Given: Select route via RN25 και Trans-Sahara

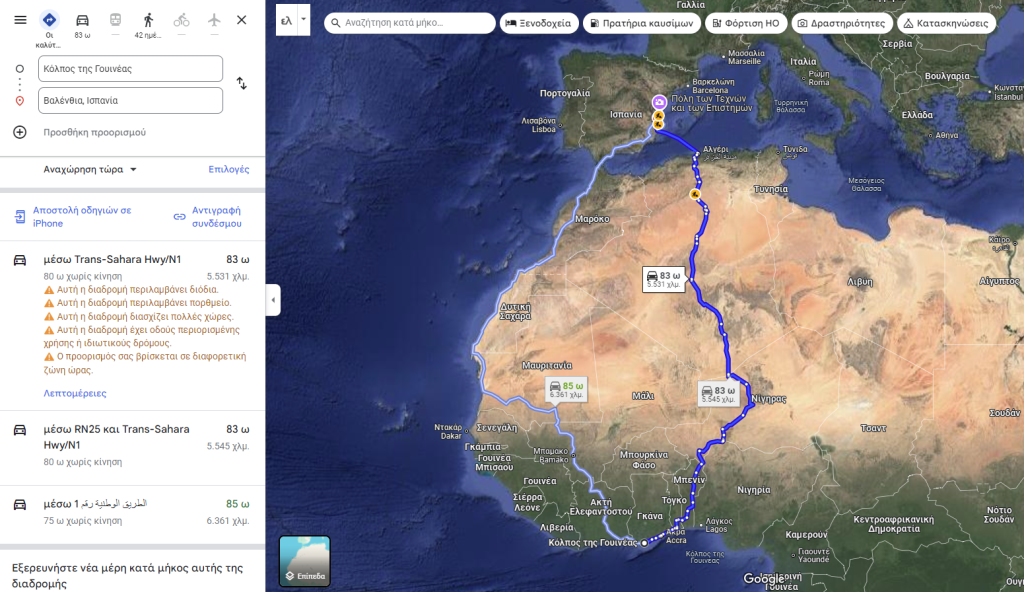Looking at the screenshot, I should pos(133,447).
